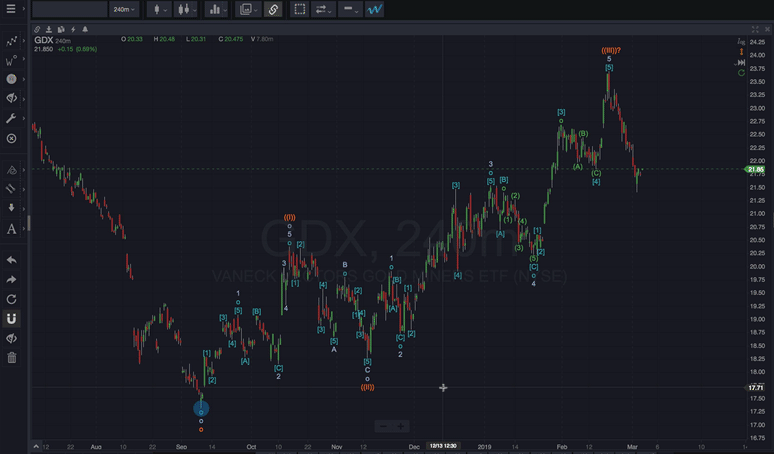The height and width of the screenshot is (454, 774).
Task: Click the GDX symbol label
Action: tap(43, 40)
